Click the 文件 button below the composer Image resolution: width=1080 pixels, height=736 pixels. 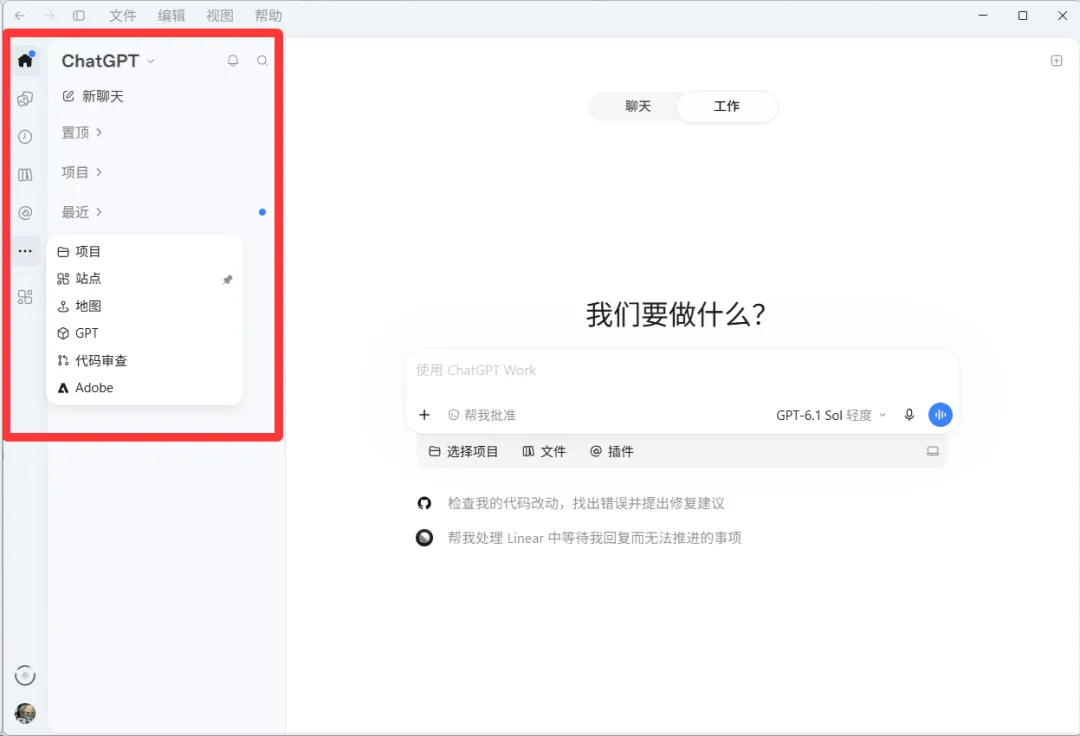point(544,452)
